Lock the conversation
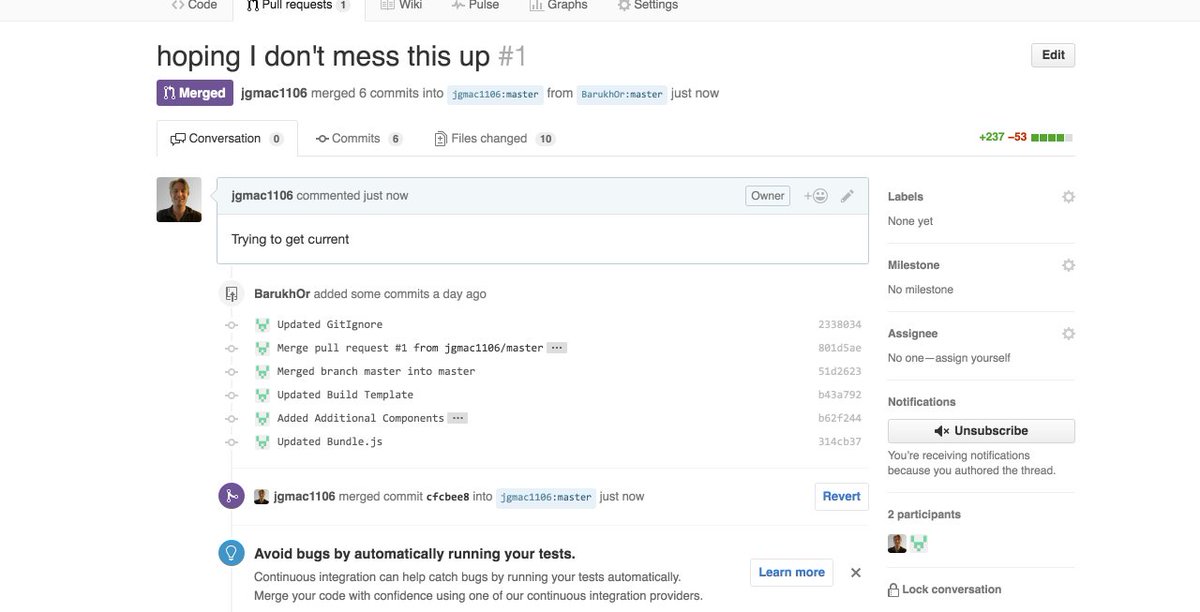 tap(945, 590)
